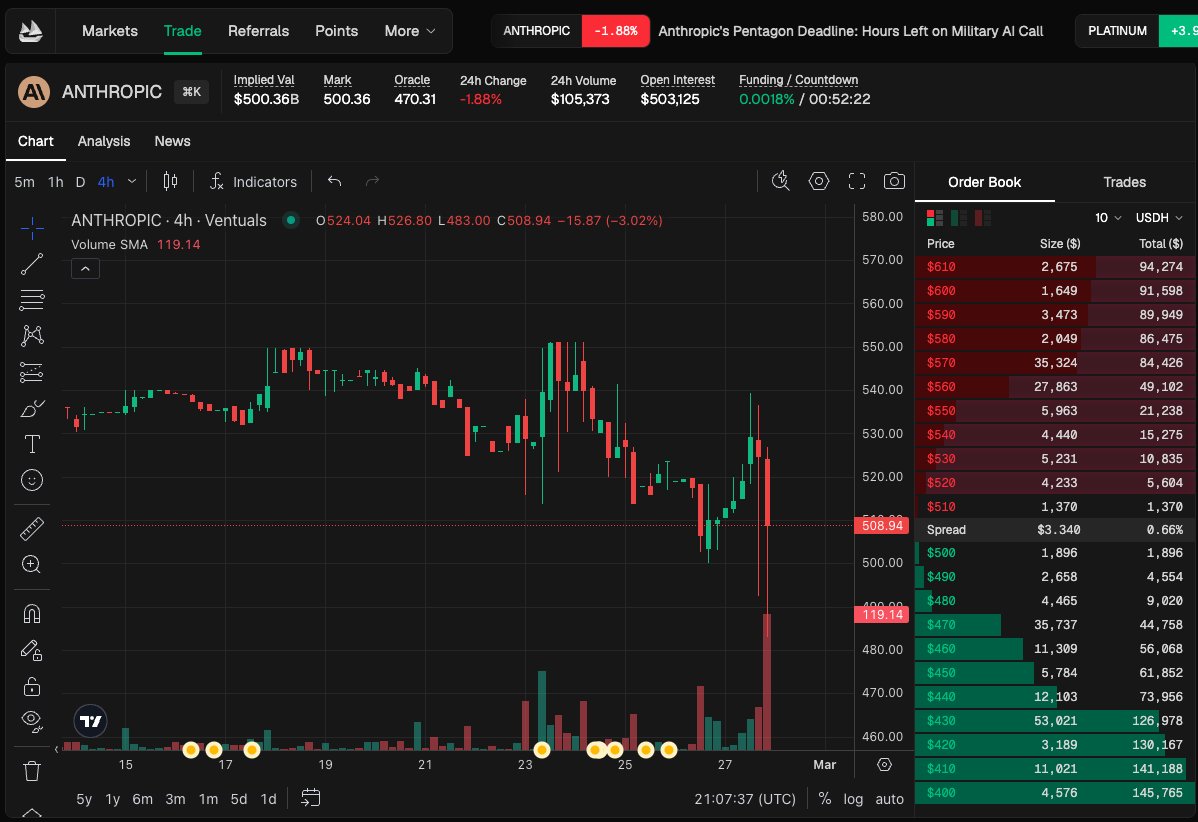Click the $570 ask price row

pos(1054,363)
